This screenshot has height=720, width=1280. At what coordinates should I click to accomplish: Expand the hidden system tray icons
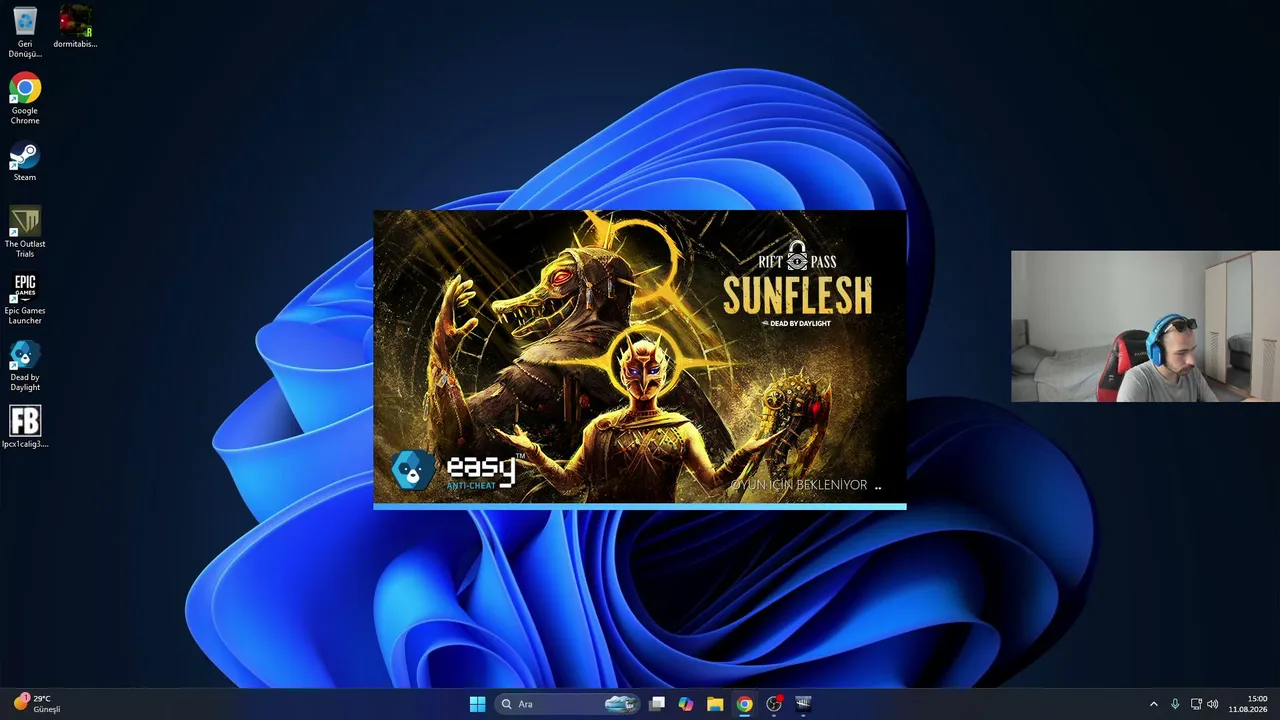[1153, 704]
